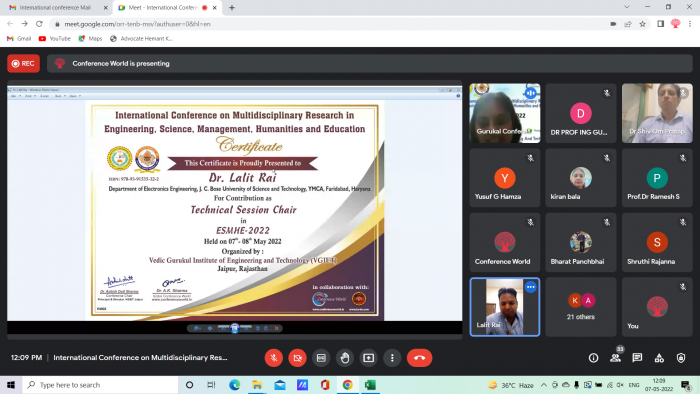
Task: Open chat with everyone panel
Action: (x=637, y=358)
